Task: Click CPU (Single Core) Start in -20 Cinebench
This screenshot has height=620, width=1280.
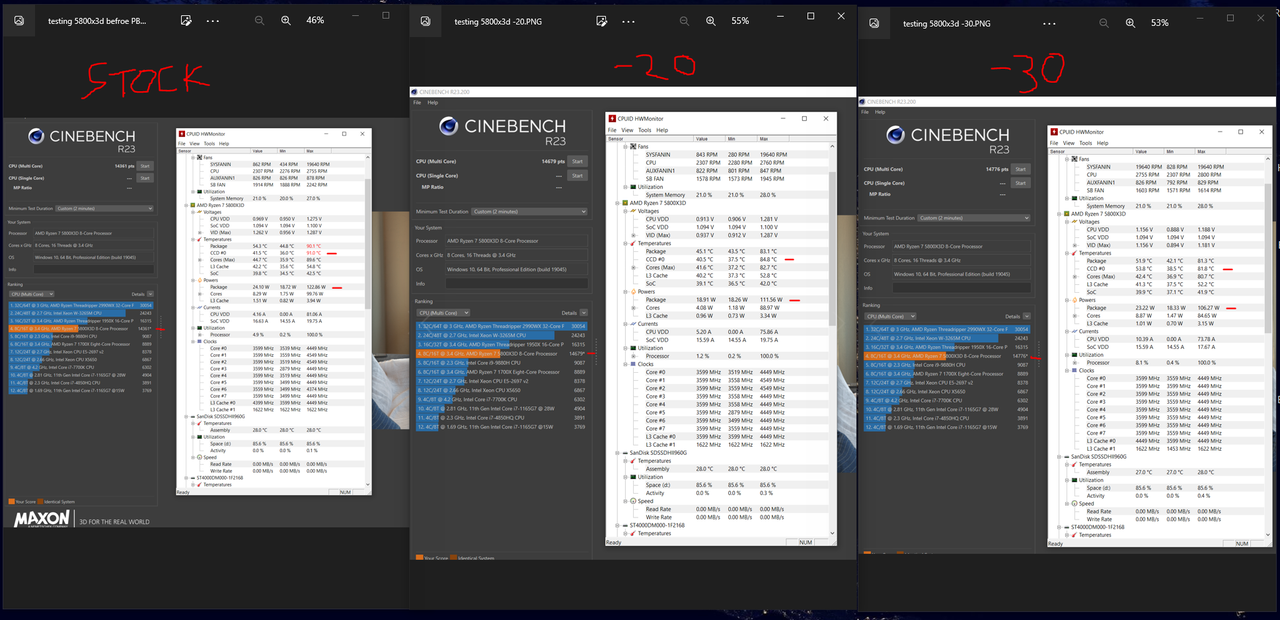Action: click(x=578, y=175)
